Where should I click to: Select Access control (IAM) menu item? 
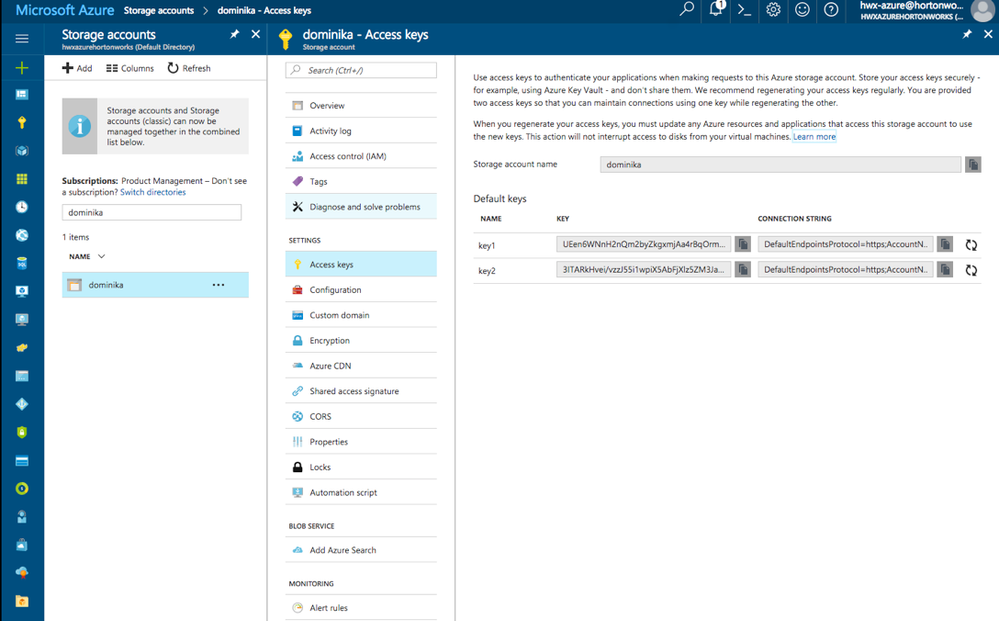point(347,156)
